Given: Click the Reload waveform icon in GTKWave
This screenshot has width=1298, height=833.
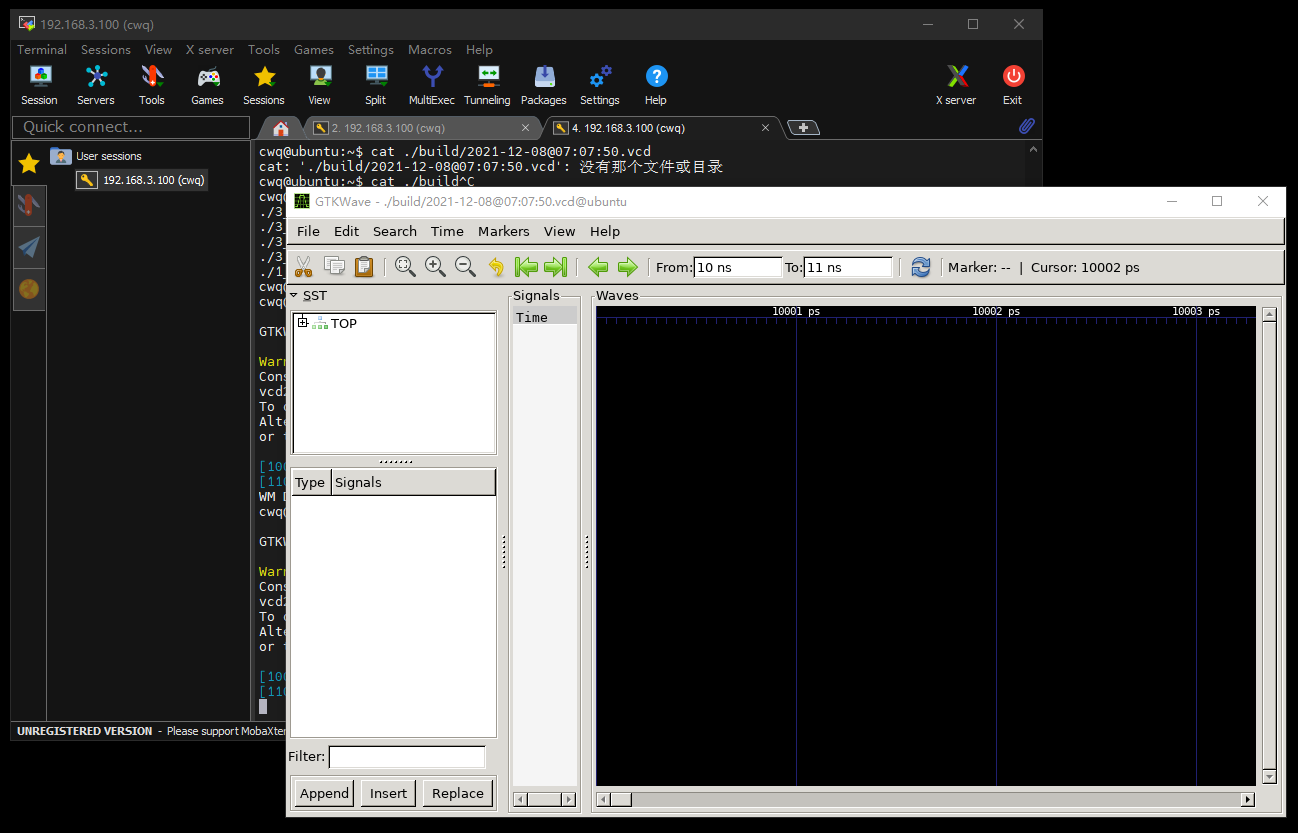Looking at the screenshot, I should (920, 266).
